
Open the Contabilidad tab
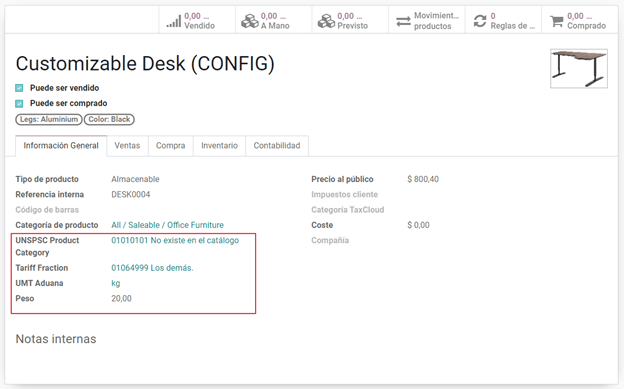tap(277, 146)
